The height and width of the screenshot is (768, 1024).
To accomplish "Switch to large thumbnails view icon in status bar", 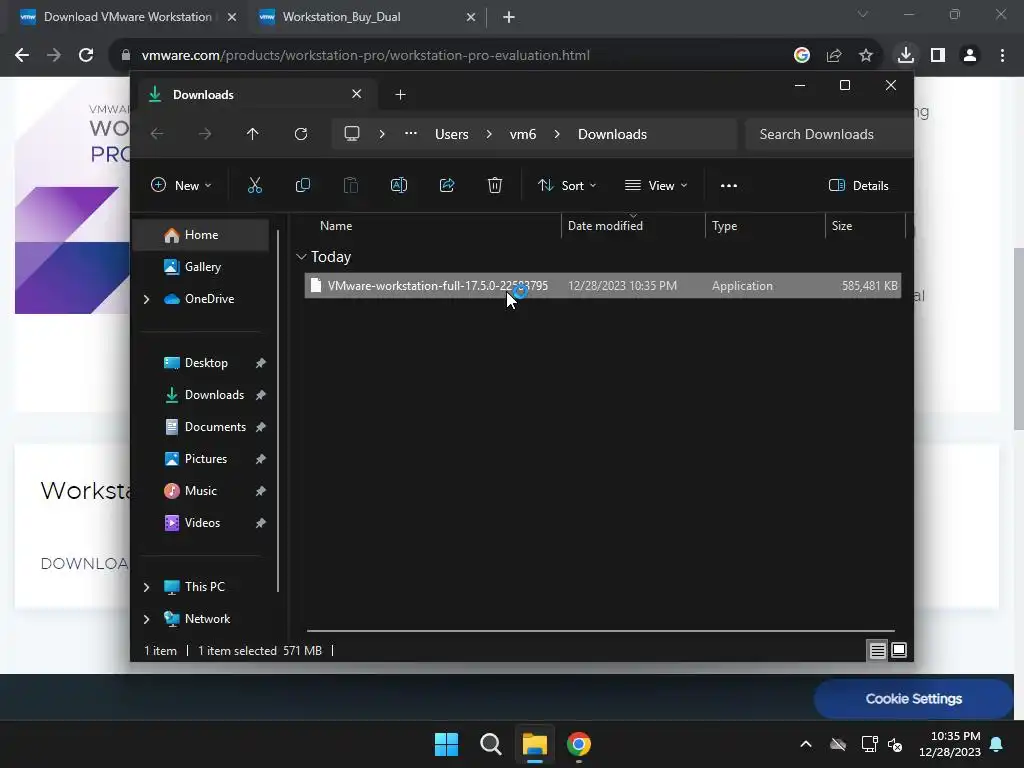I will (899, 650).
